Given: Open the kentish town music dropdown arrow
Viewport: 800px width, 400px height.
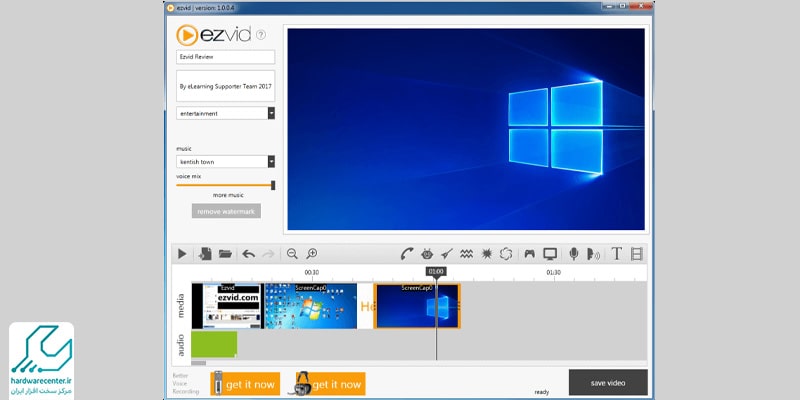Looking at the screenshot, I should point(271,162).
